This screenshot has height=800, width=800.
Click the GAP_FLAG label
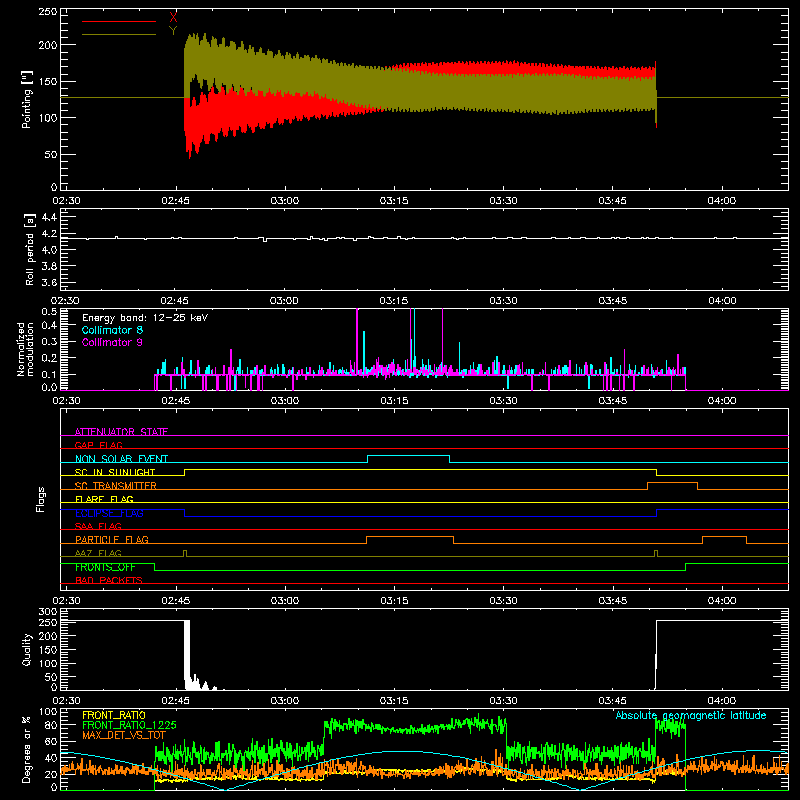point(98,445)
